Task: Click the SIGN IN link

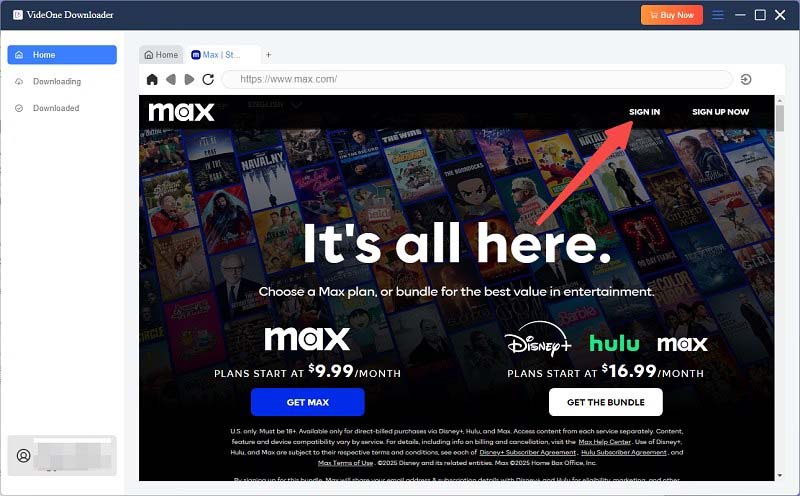Action: click(644, 112)
